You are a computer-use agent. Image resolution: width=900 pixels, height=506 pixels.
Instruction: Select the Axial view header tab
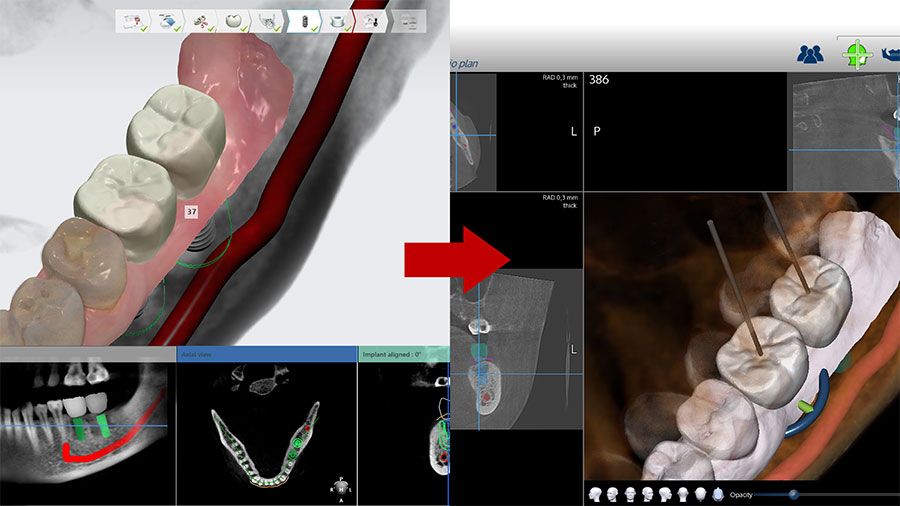click(x=266, y=354)
